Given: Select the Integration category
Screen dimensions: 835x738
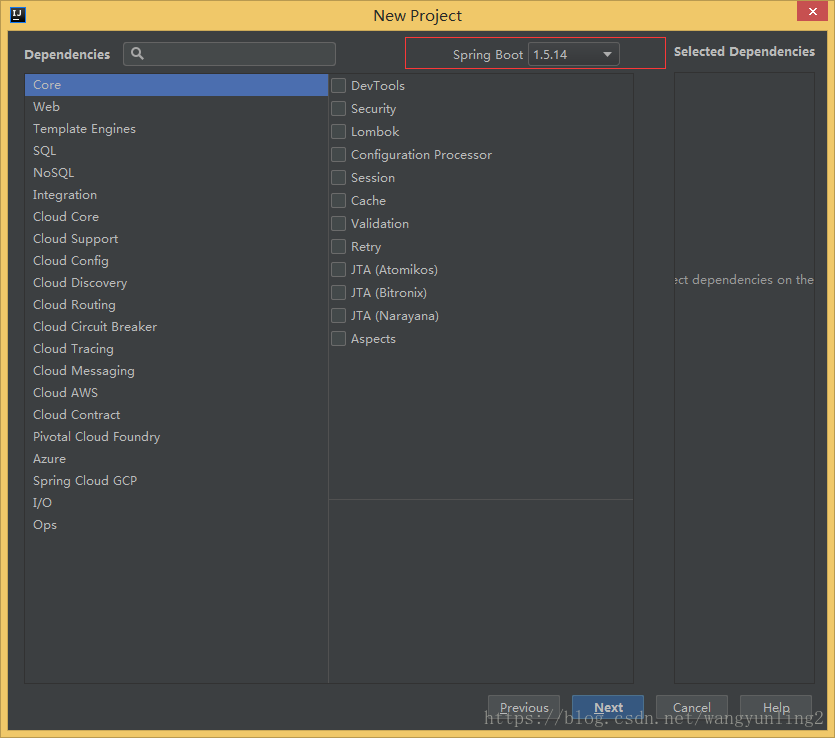Looking at the screenshot, I should 176,195.
